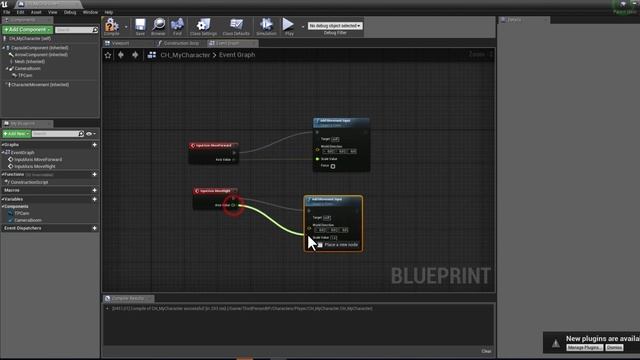Select CameraBoom in Components tree

28,69
